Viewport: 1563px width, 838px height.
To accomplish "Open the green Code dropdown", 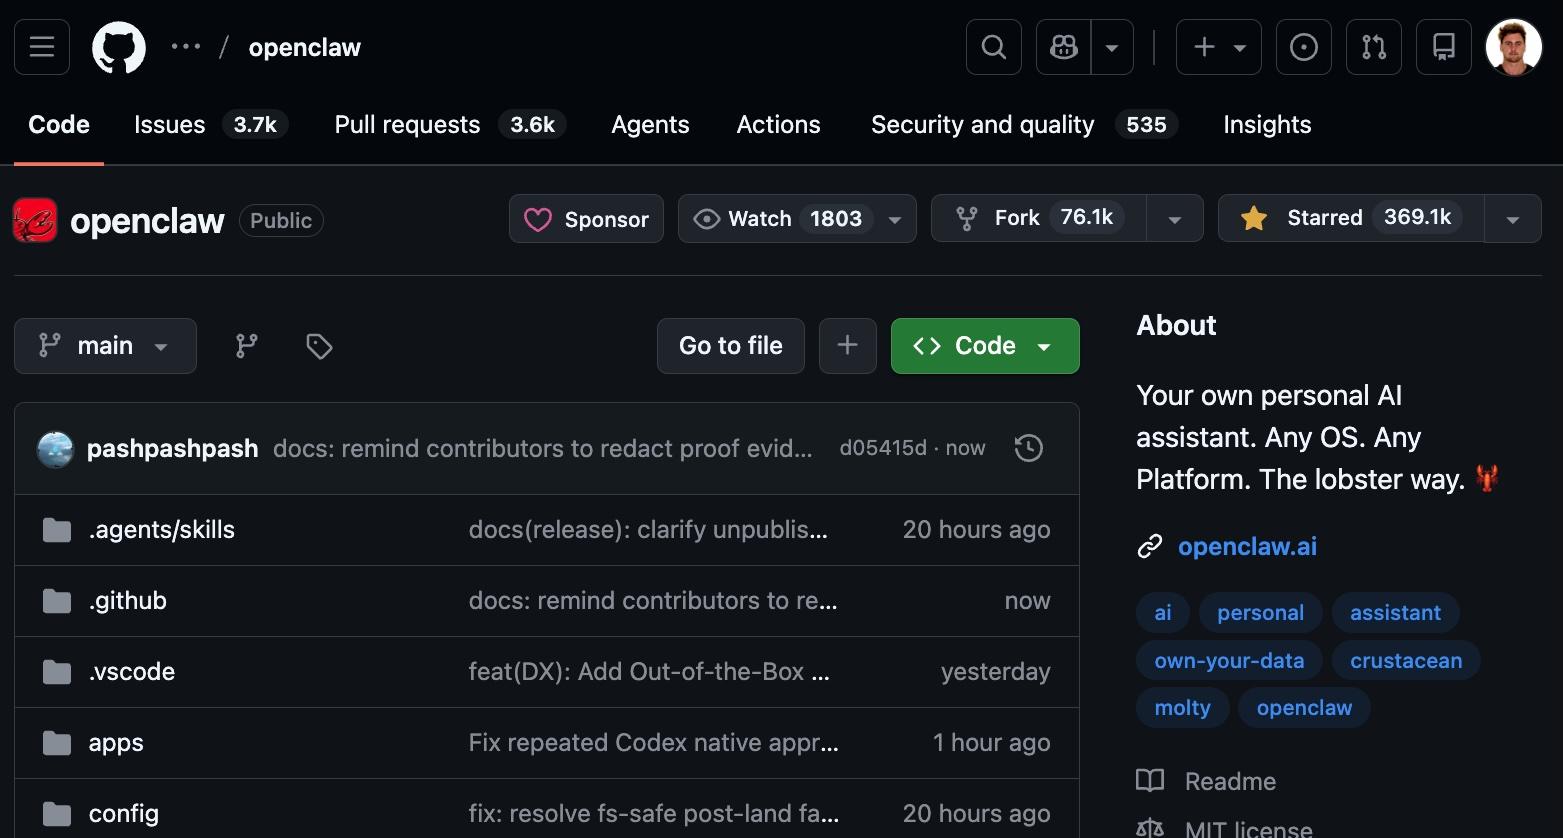I will (985, 346).
